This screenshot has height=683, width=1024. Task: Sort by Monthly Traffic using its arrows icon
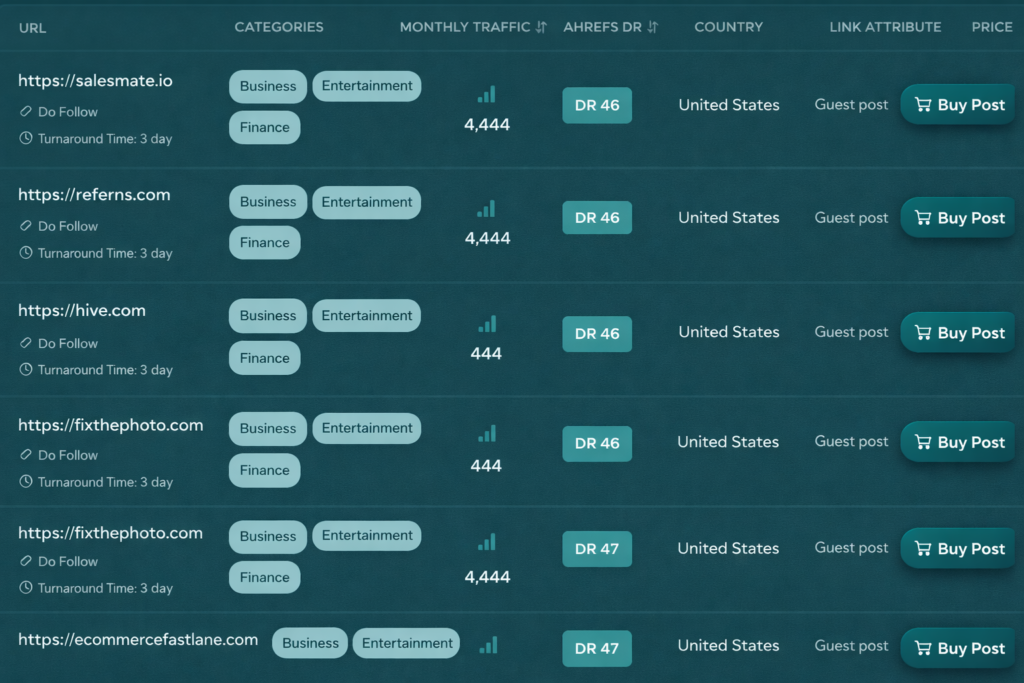[541, 27]
